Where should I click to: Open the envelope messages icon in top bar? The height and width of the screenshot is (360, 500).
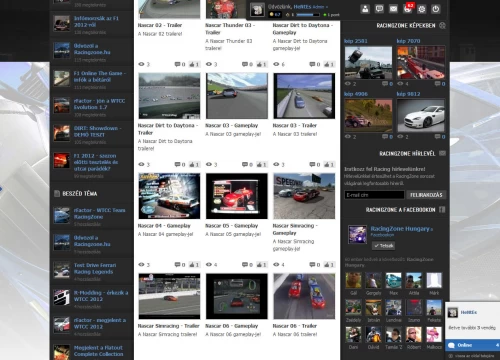coord(393,9)
